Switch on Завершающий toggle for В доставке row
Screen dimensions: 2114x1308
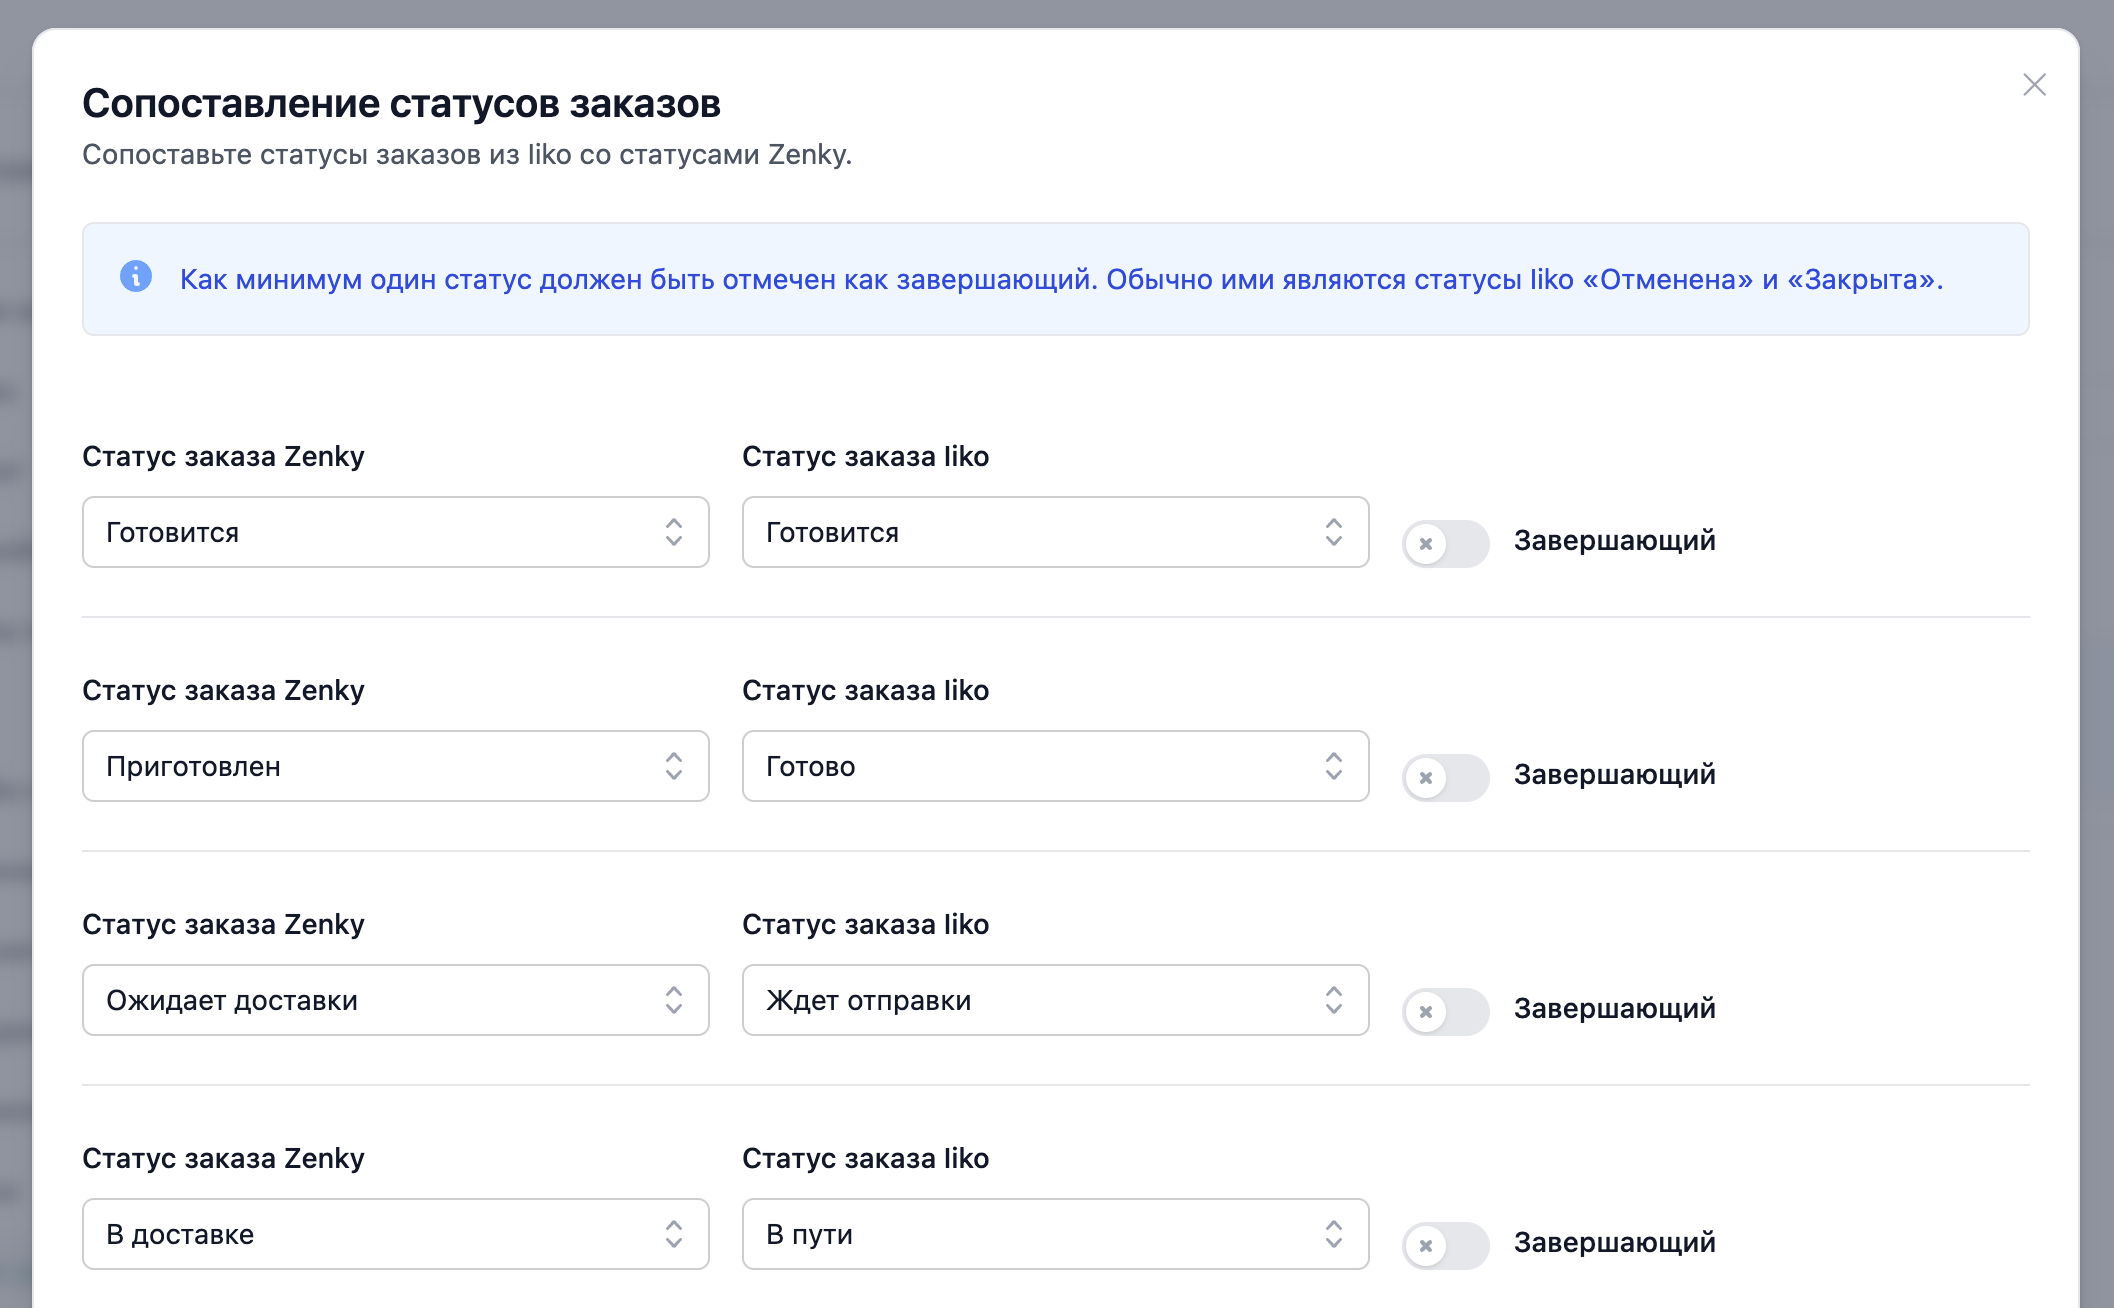tap(1445, 1245)
